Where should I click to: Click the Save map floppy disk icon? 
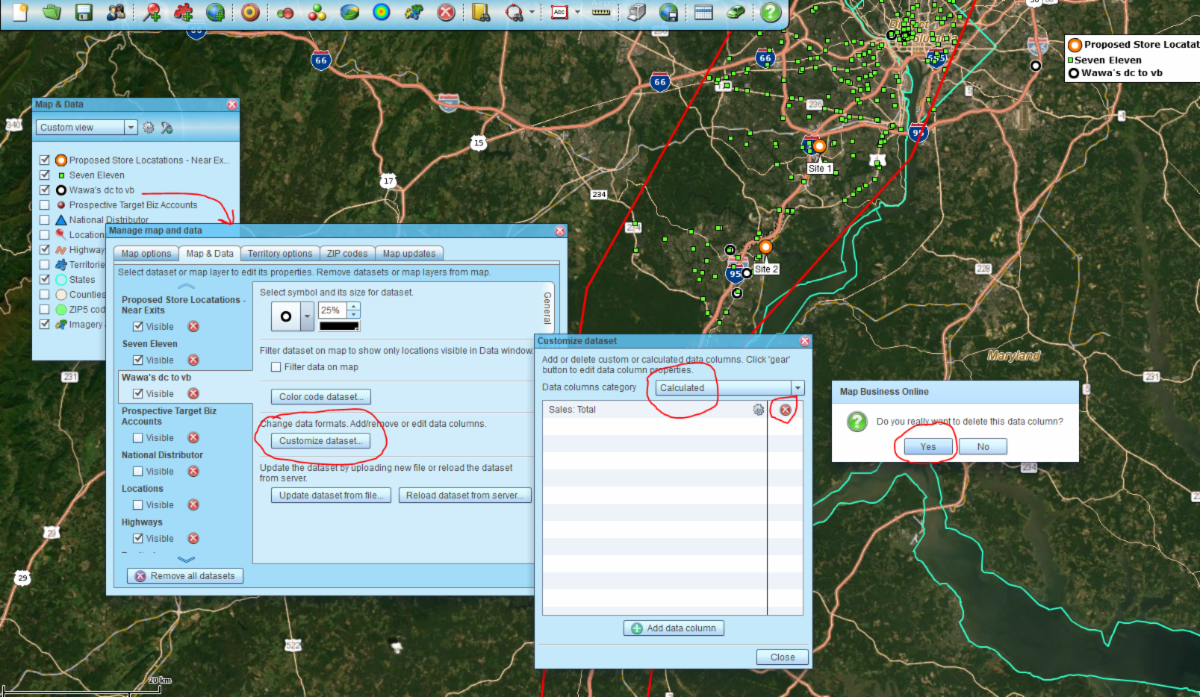click(x=84, y=13)
